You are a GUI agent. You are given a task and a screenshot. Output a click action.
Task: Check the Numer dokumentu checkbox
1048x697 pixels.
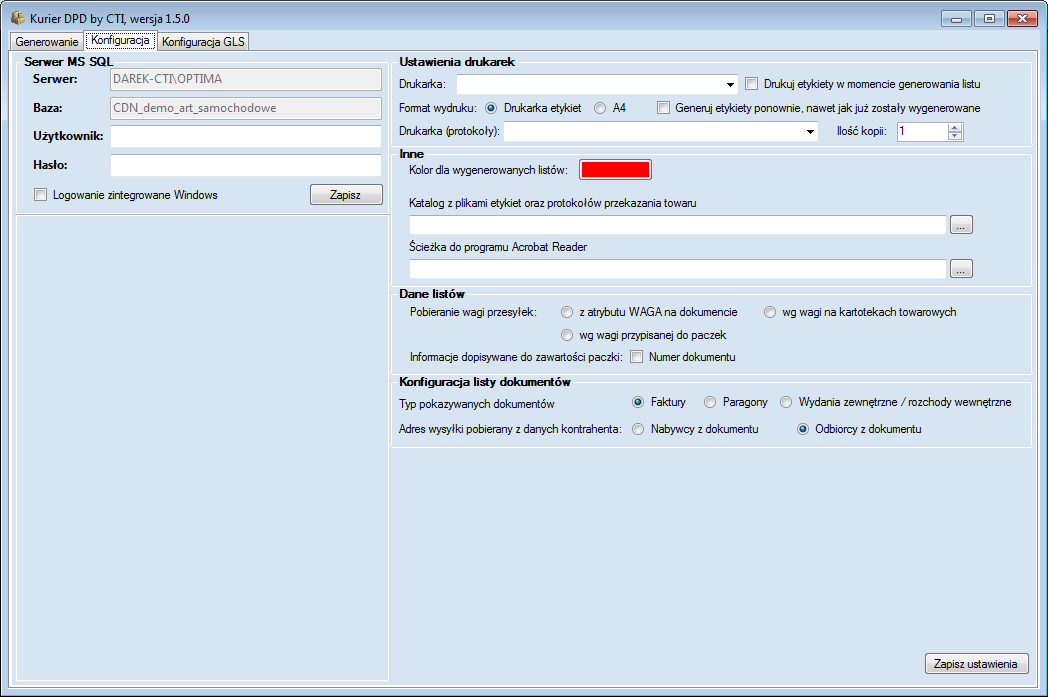637,357
